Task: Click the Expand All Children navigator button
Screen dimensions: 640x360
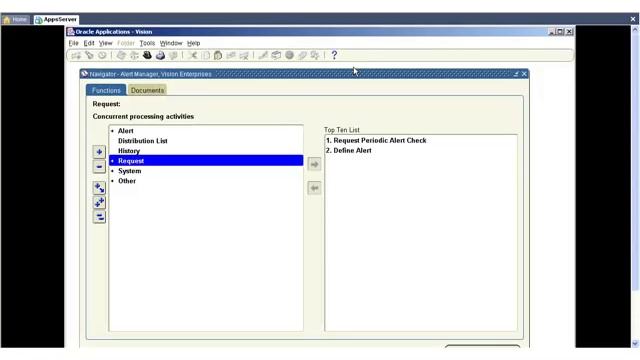Action: pos(99,188)
